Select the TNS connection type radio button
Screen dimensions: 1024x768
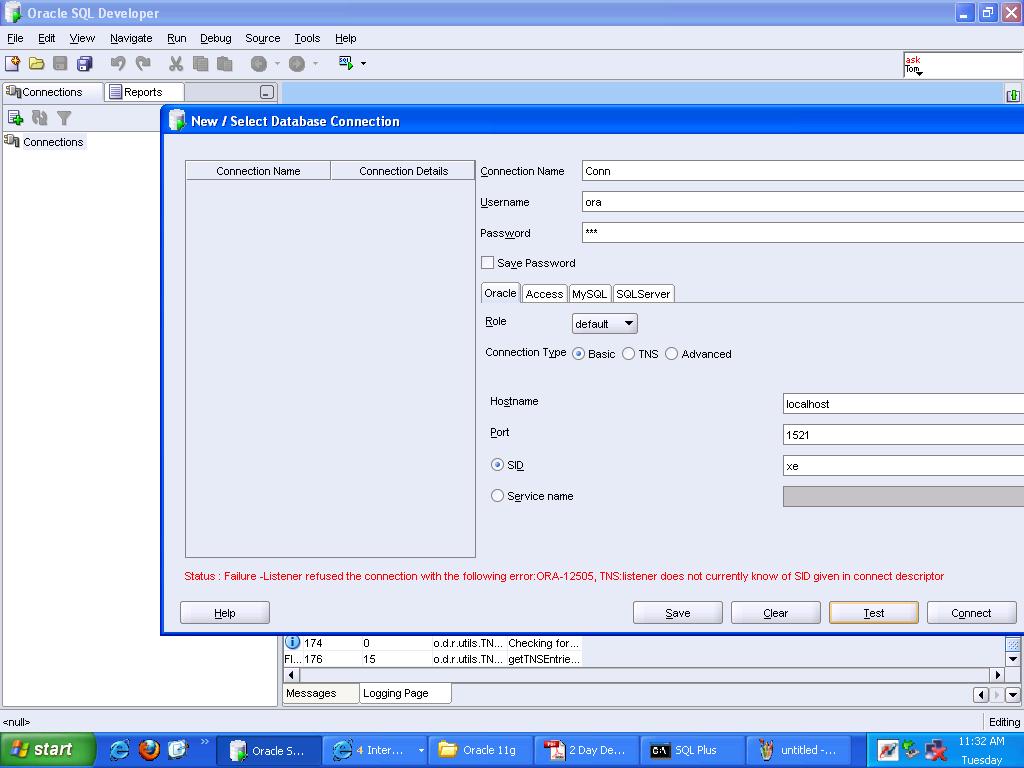[628, 354]
